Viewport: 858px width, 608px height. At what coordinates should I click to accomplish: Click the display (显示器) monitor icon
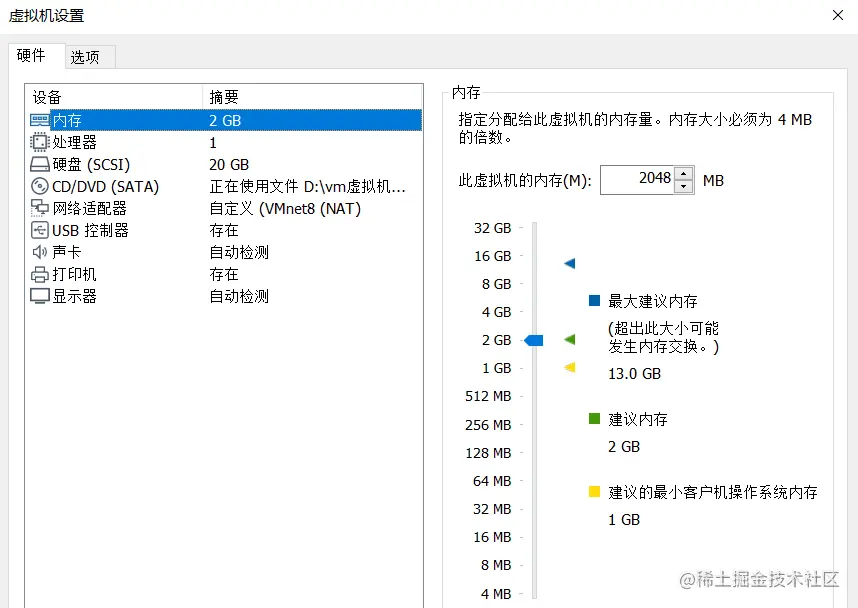tap(39, 296)
